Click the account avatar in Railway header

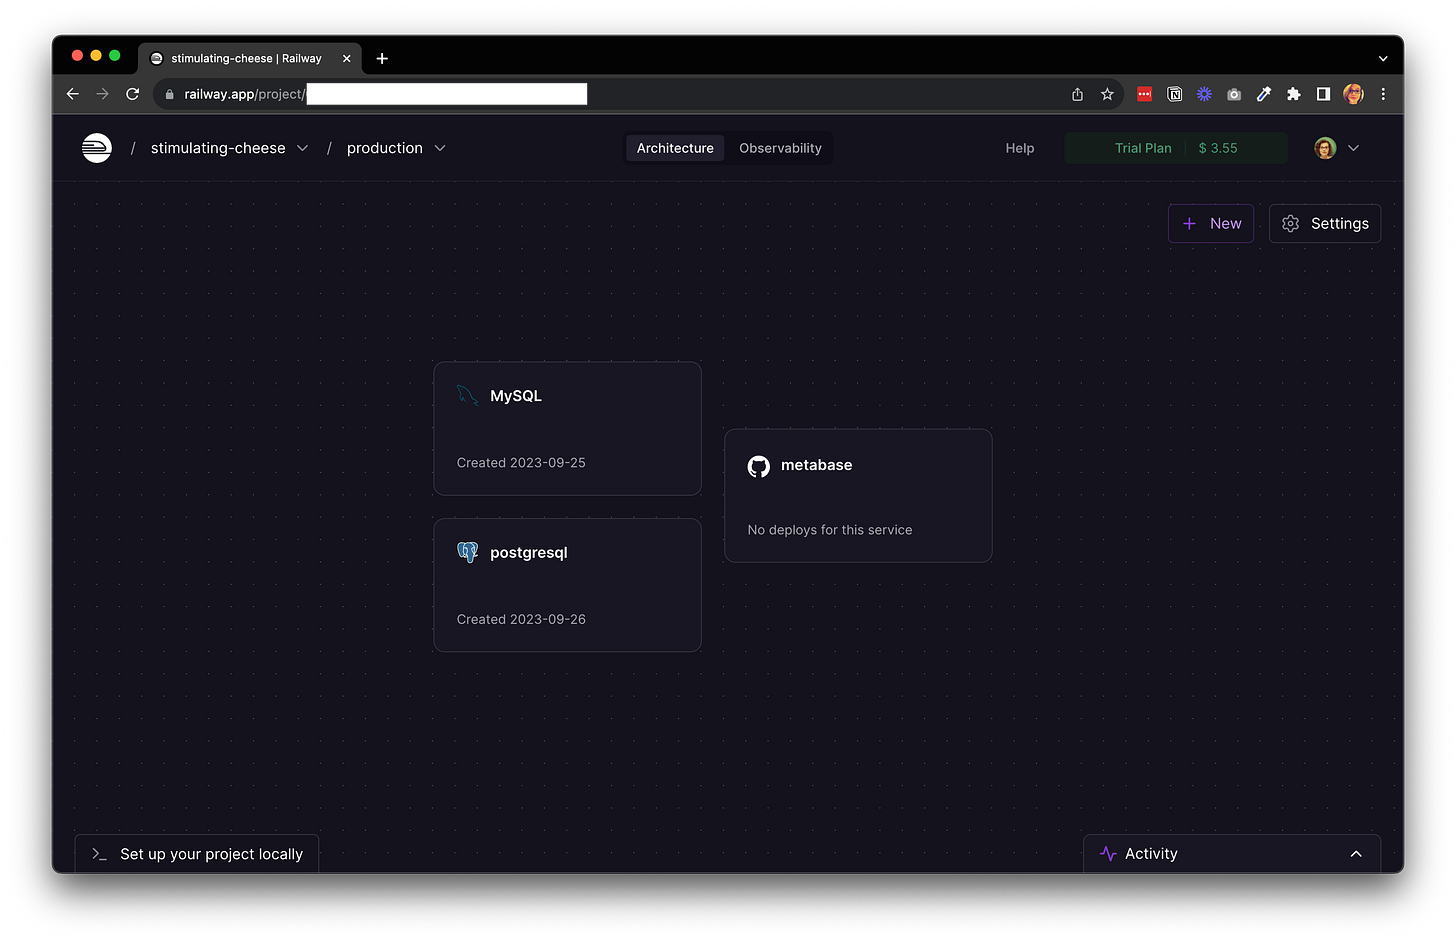tap(1325, 148)
